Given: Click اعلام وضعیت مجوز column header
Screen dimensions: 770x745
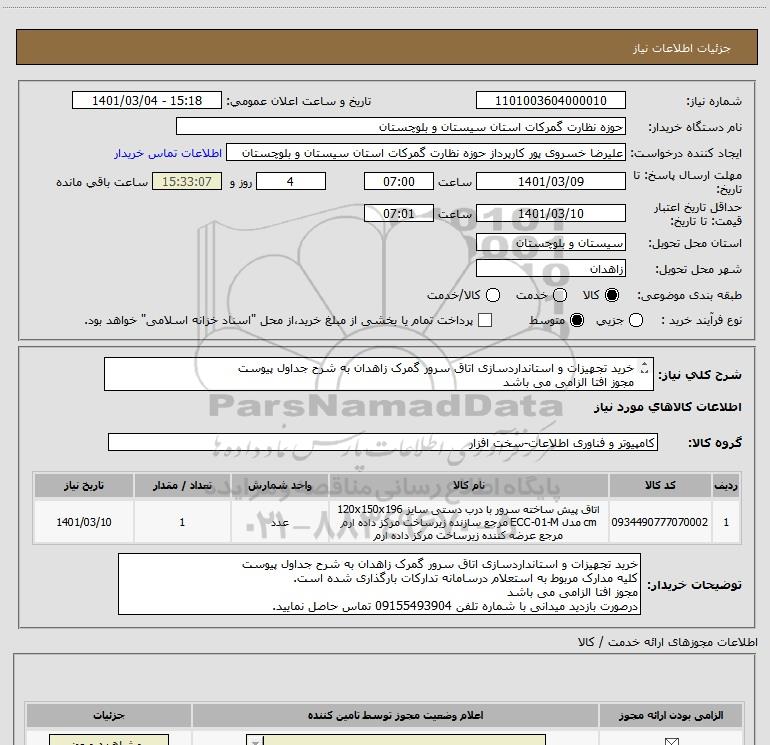Looking at the screenshot, I should click(x=395, y=715).
